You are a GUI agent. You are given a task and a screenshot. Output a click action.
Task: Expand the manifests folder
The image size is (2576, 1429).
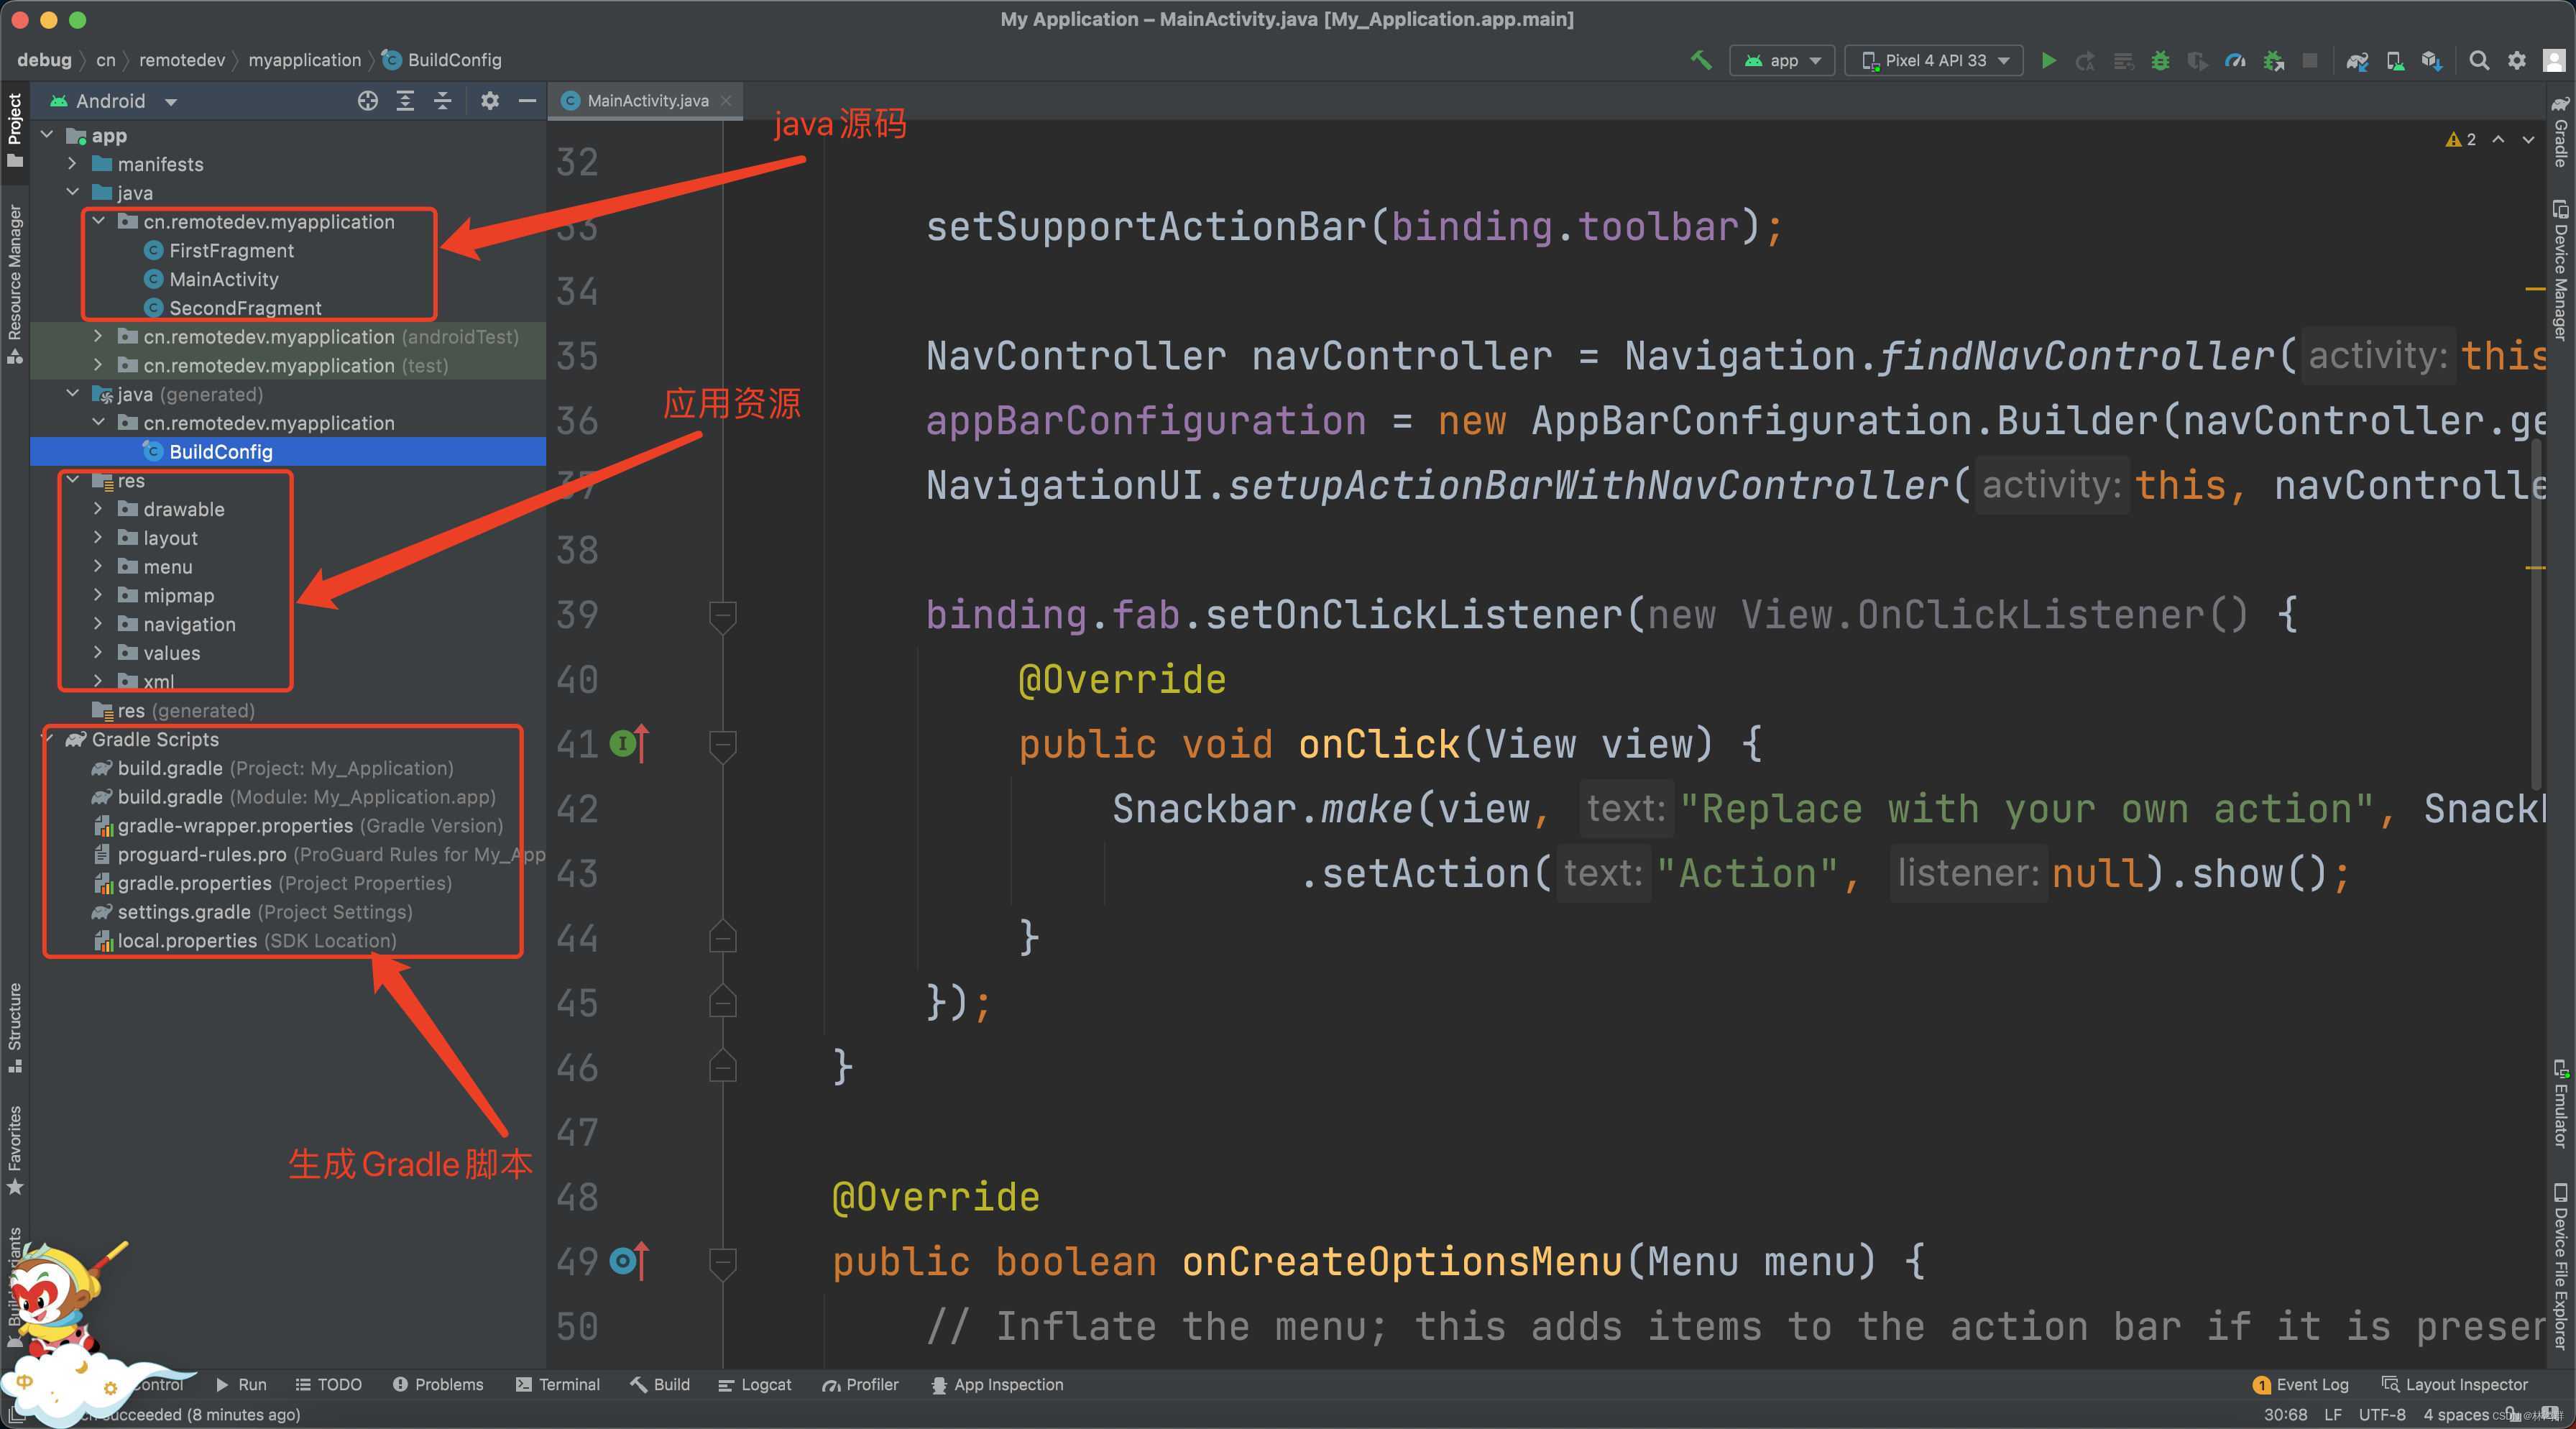(72, 164)
